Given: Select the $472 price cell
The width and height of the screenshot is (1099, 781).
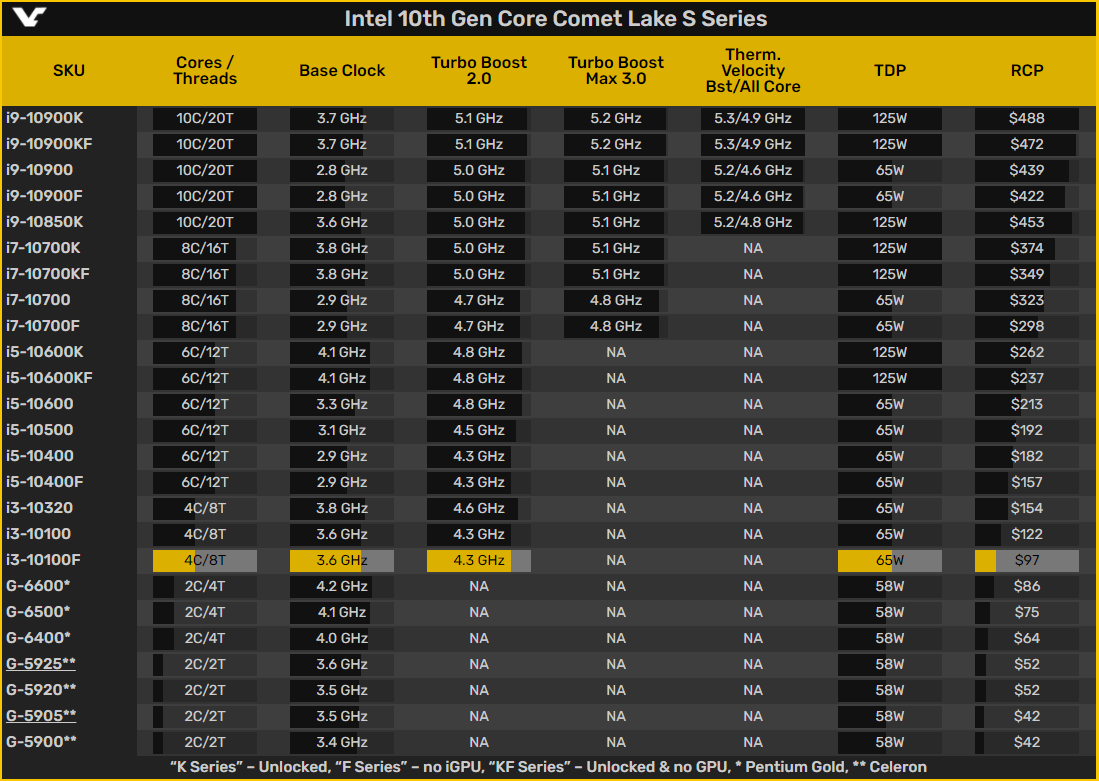Looking at the screenshot, I should 1027,144.
